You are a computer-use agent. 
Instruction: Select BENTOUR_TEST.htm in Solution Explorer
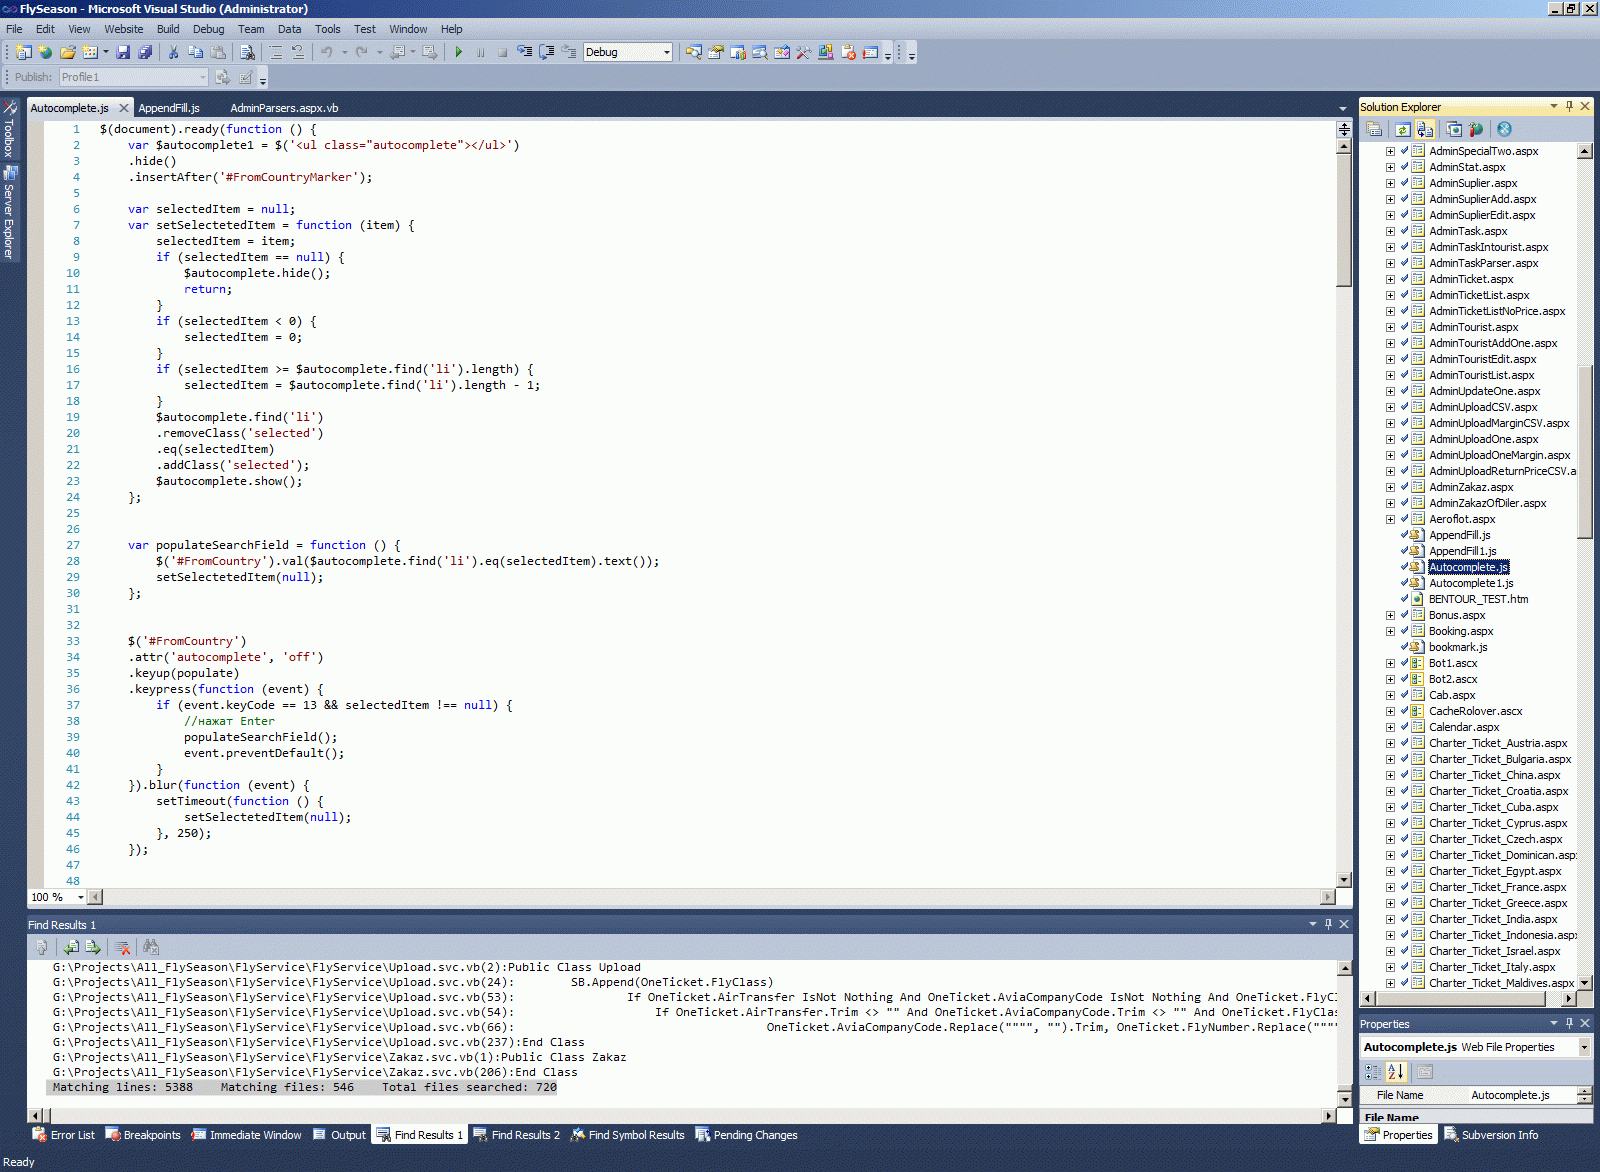click(1478, 600)
